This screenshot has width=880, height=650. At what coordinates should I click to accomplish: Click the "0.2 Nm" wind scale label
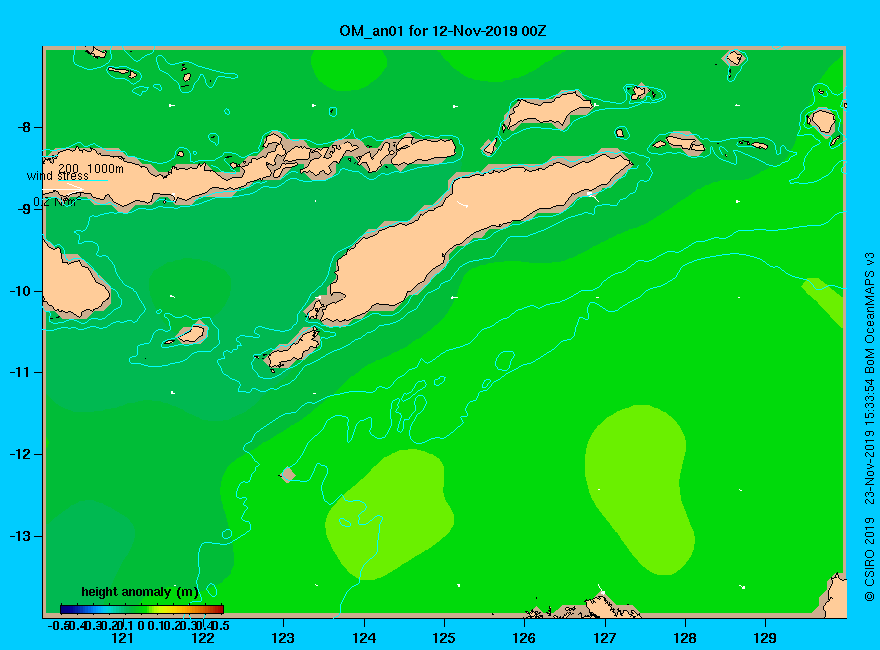click(x=56, y=202)
